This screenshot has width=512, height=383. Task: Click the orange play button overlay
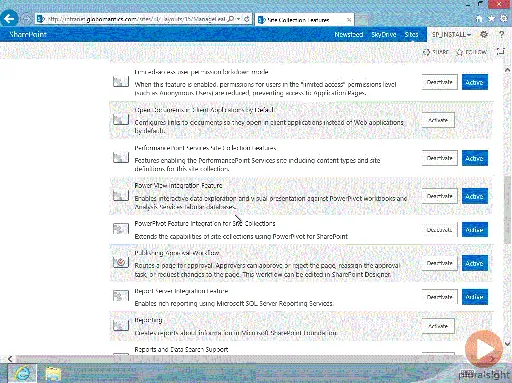click(484, 349)
